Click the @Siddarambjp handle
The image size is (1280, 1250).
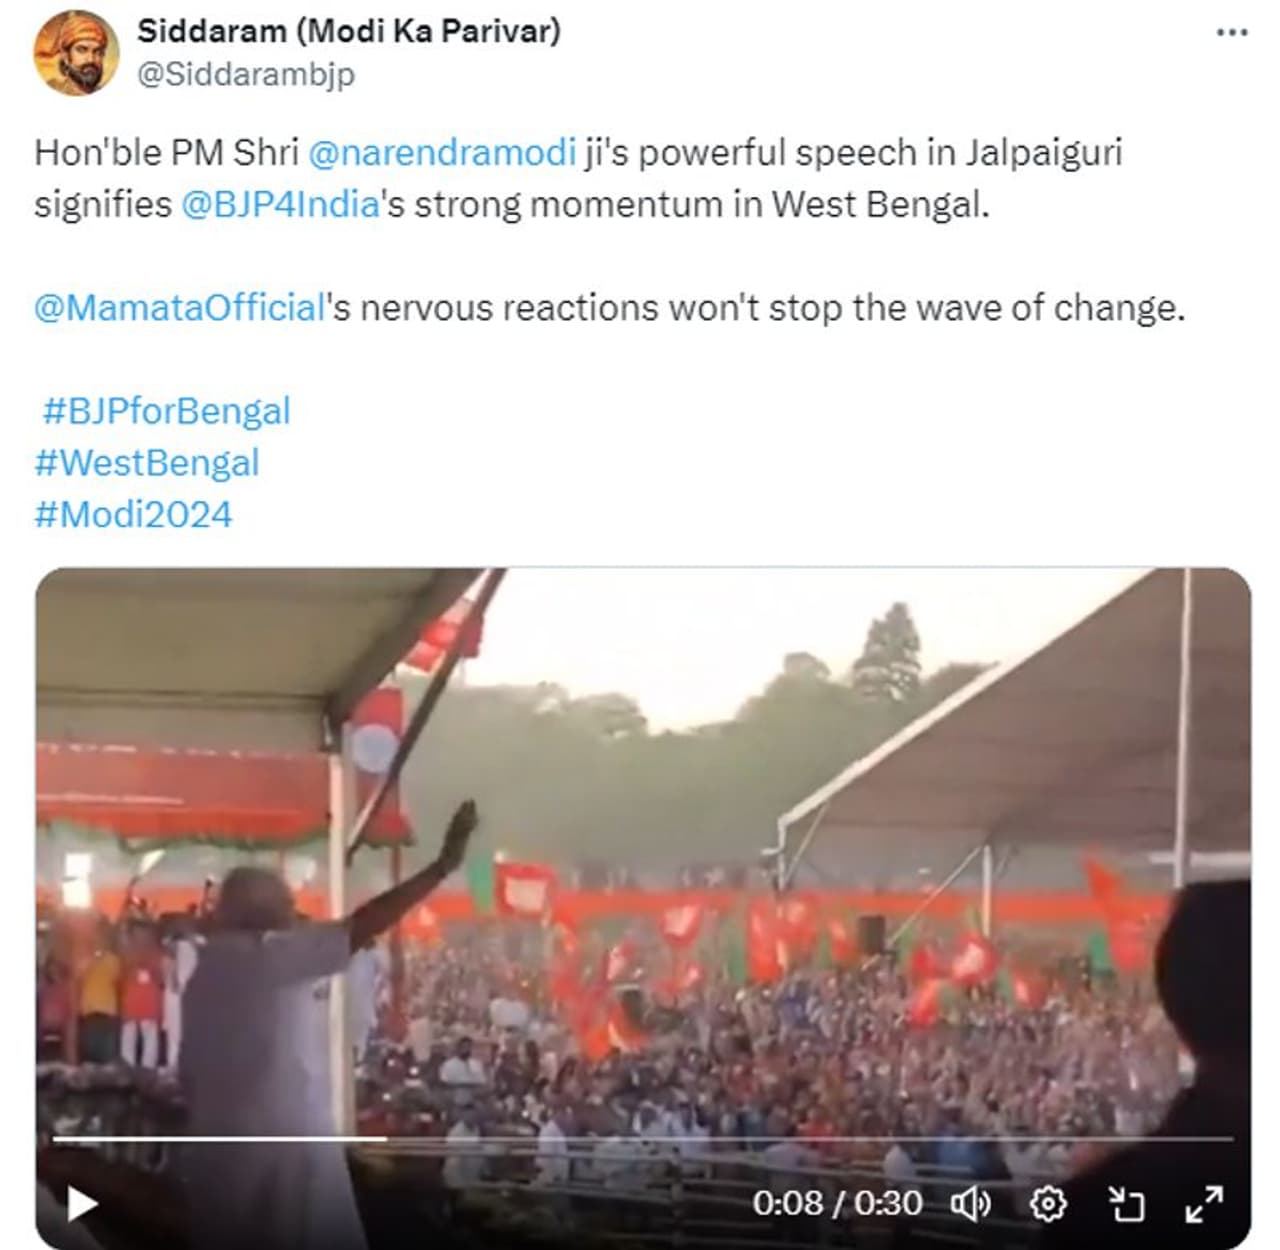point(245,75)
